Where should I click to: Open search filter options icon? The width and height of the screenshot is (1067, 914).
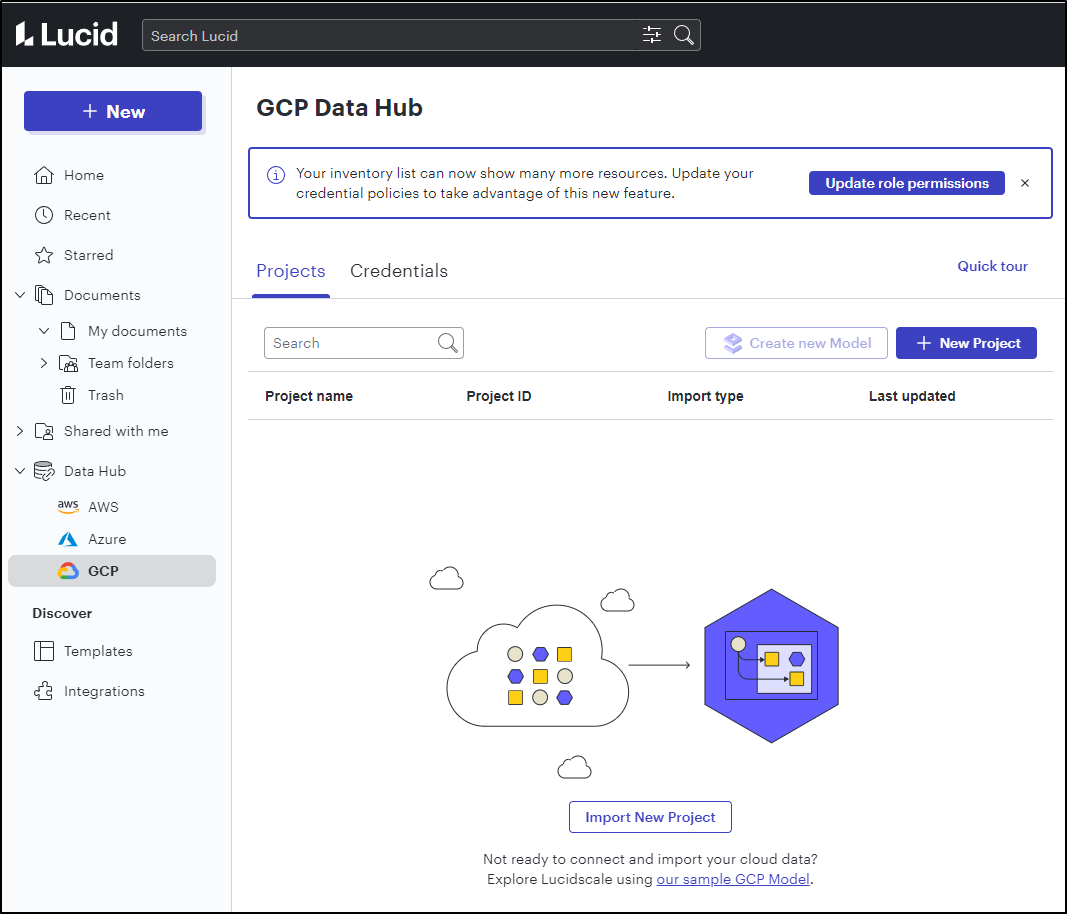pyautogui.click(x=651, y=35)
